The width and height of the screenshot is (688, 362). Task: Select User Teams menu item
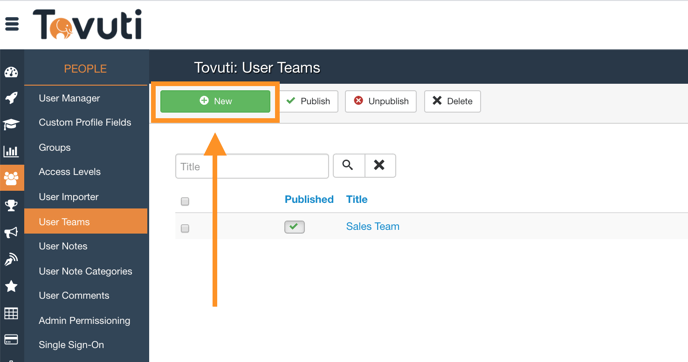[x=86, y=222]
